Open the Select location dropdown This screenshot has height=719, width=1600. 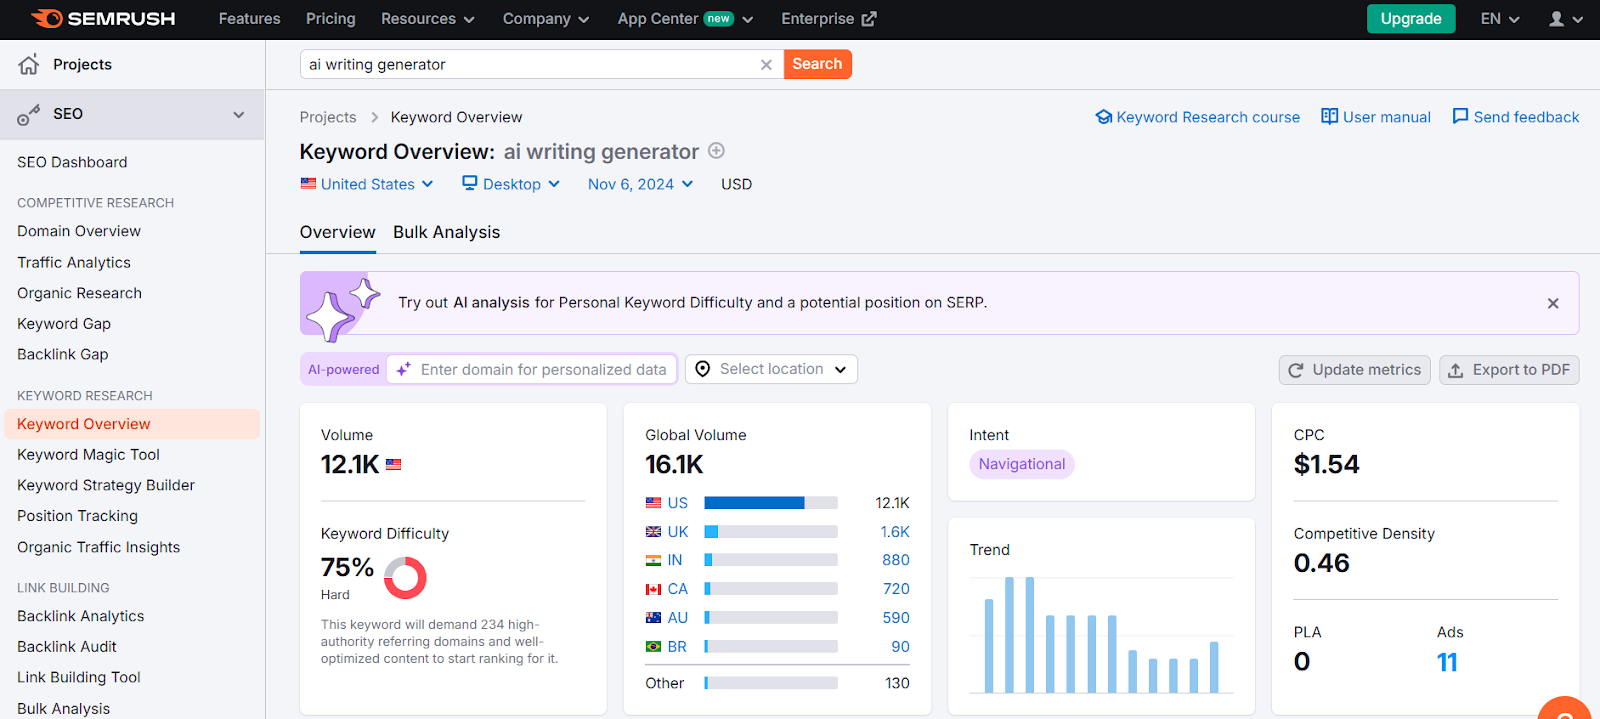[x=771, y=369]
